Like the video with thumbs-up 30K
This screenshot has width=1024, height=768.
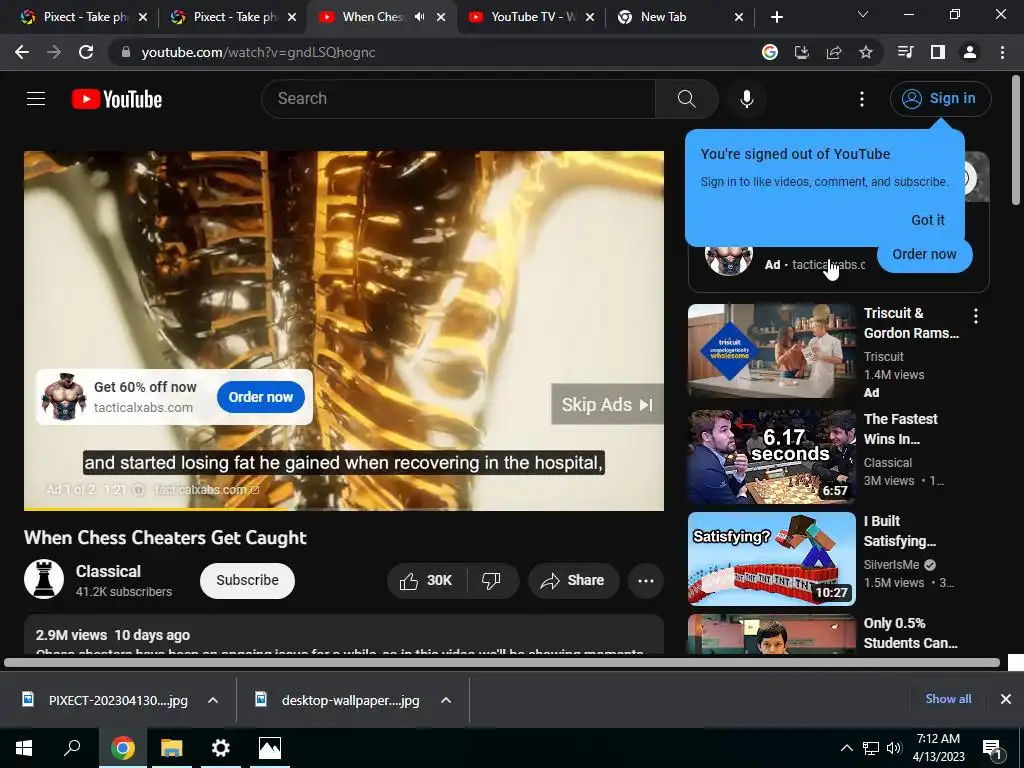pyautogui.click(x=426, y=581)
